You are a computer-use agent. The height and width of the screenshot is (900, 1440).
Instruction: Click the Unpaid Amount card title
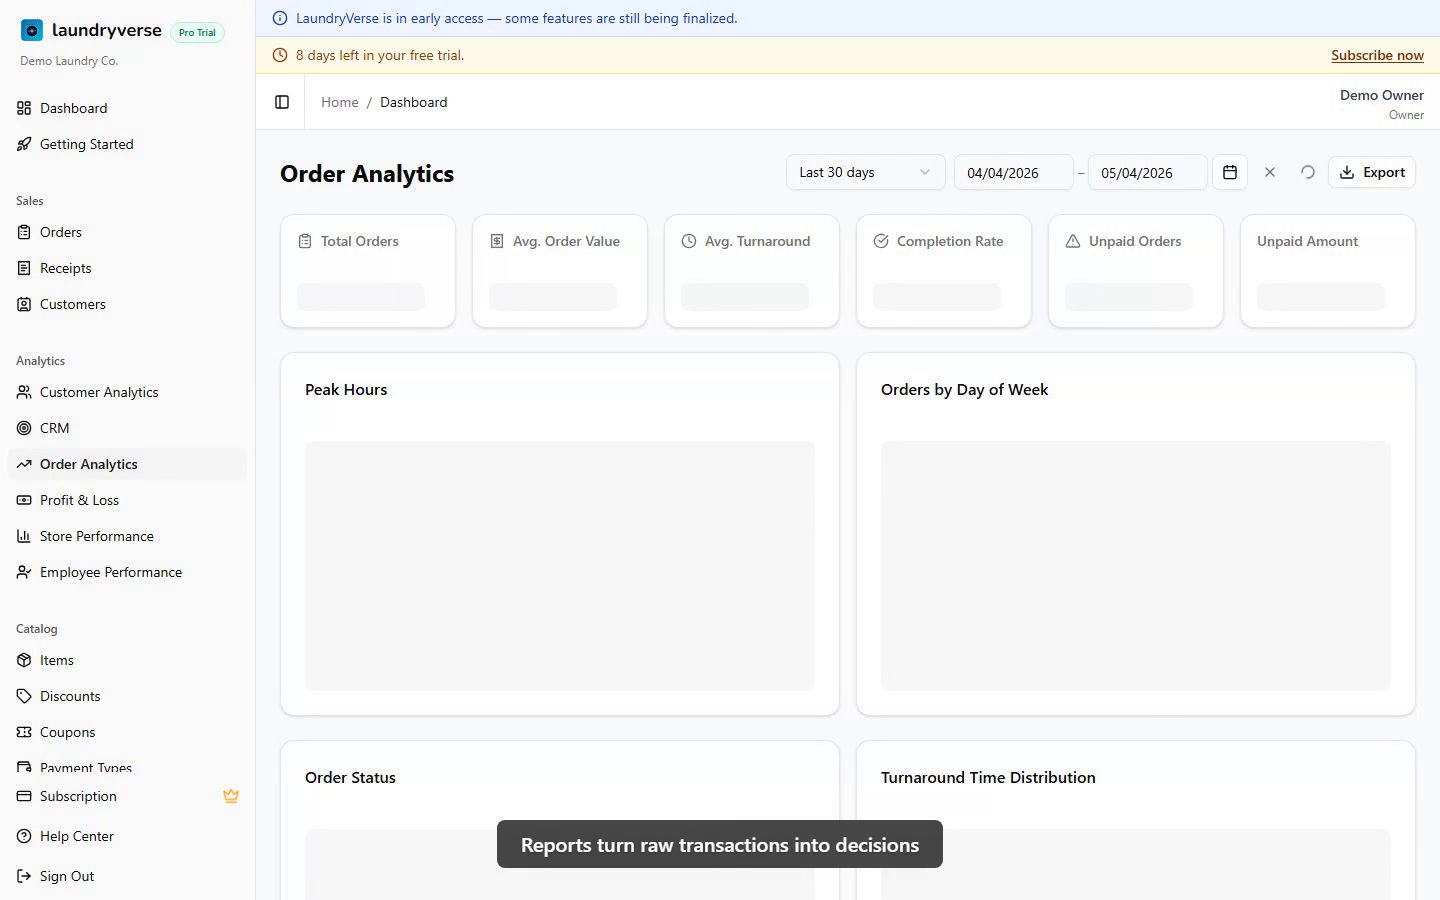(1307, 241)
